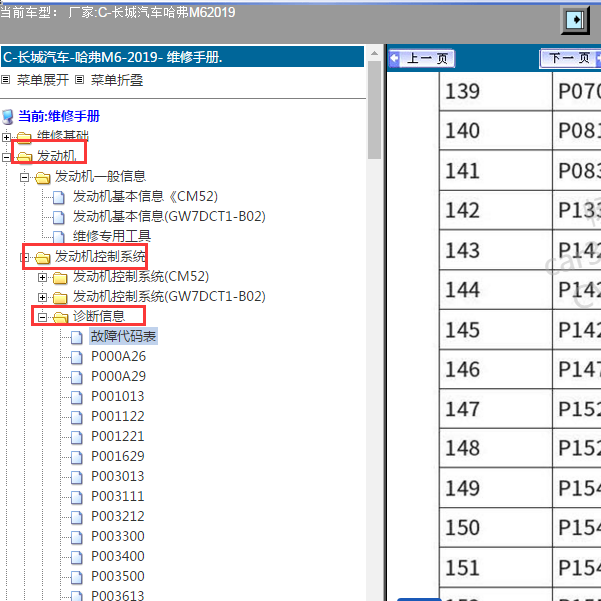The height and width of the screenshot is (601, 601).
Task: Click the tree panel scroll-up arrow
Action: point(374,53)
